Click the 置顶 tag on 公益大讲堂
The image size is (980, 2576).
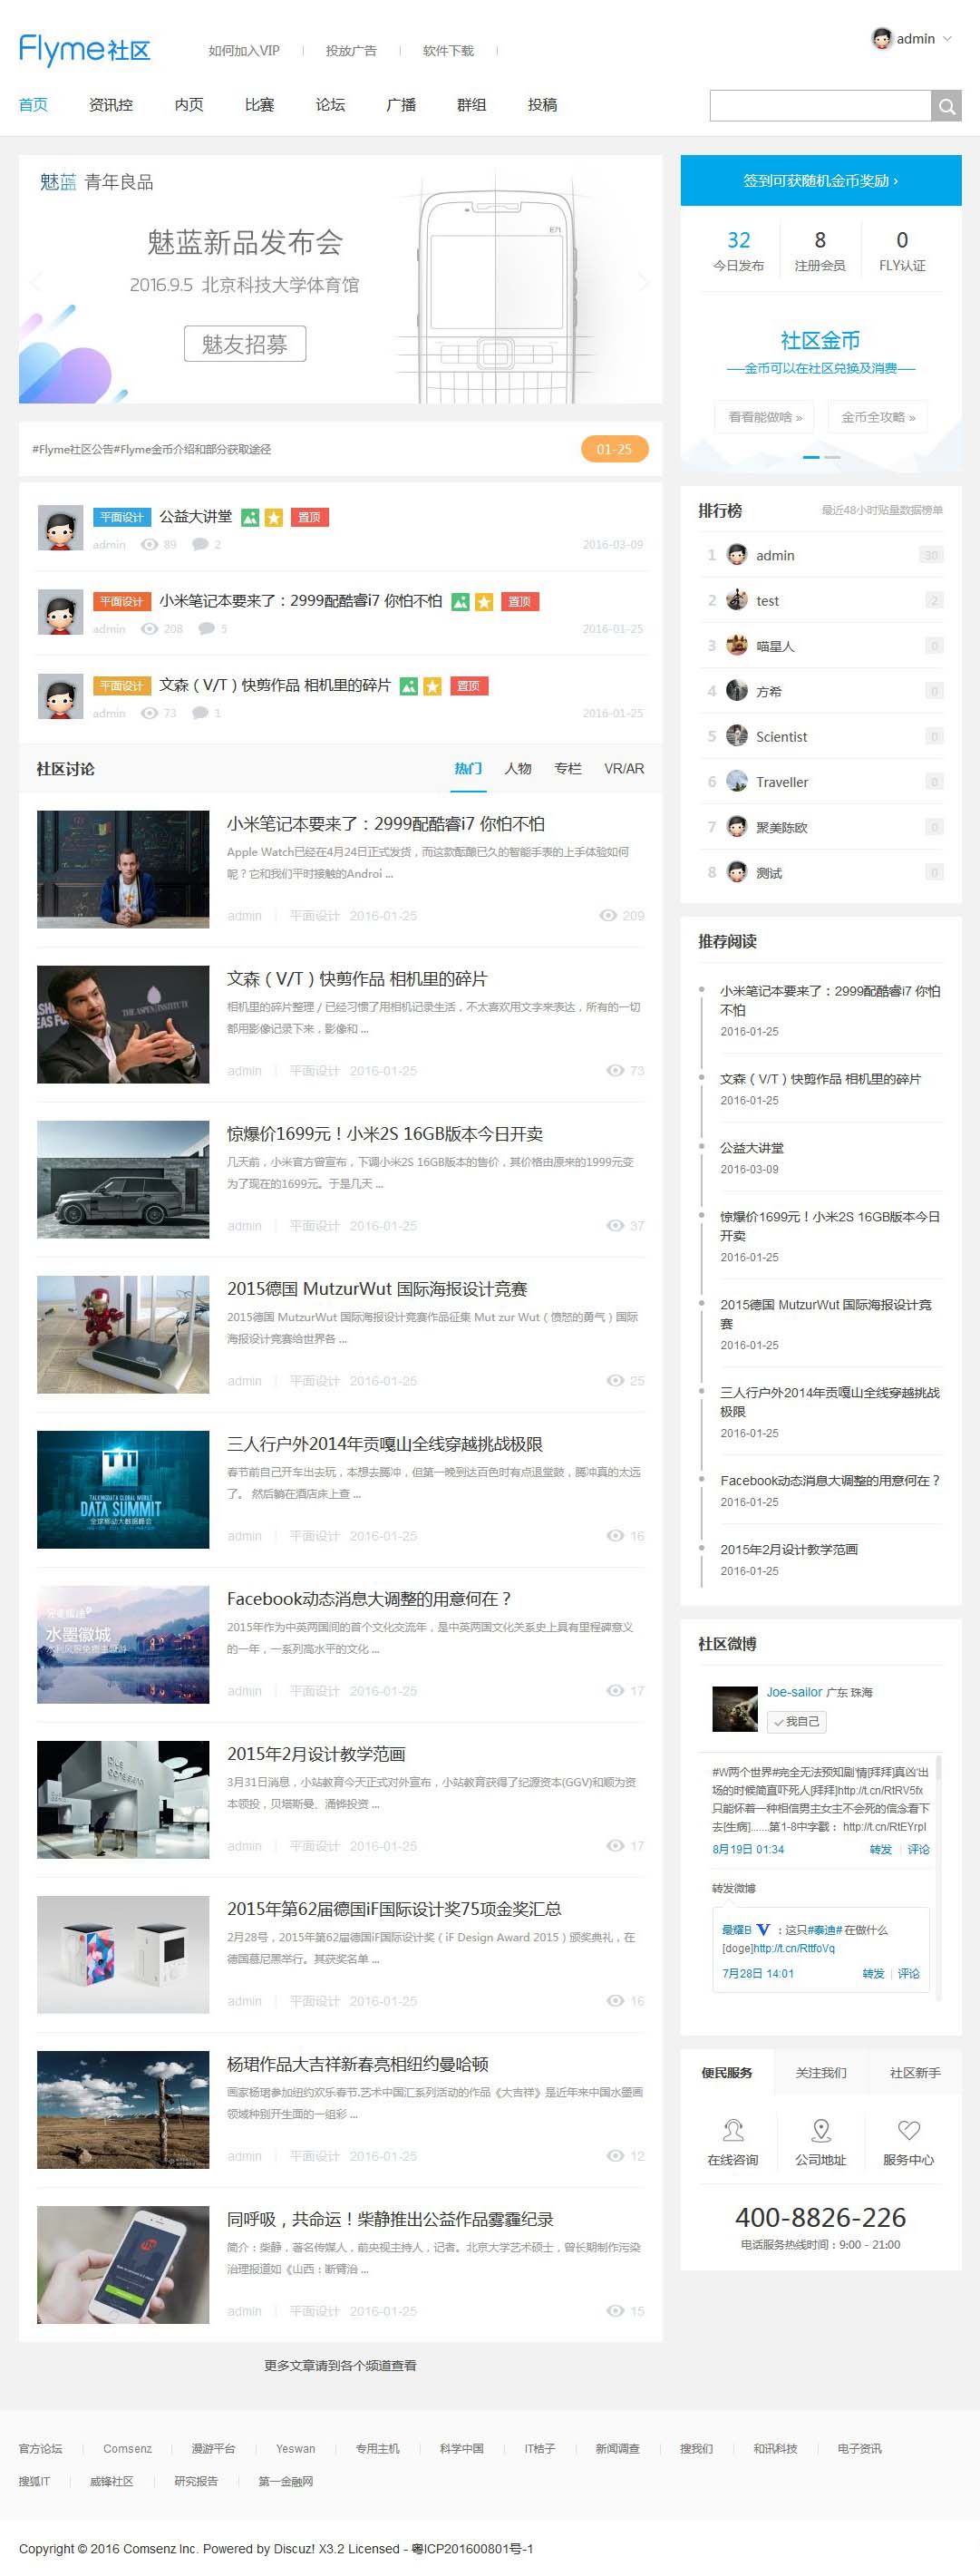[310, 517]
